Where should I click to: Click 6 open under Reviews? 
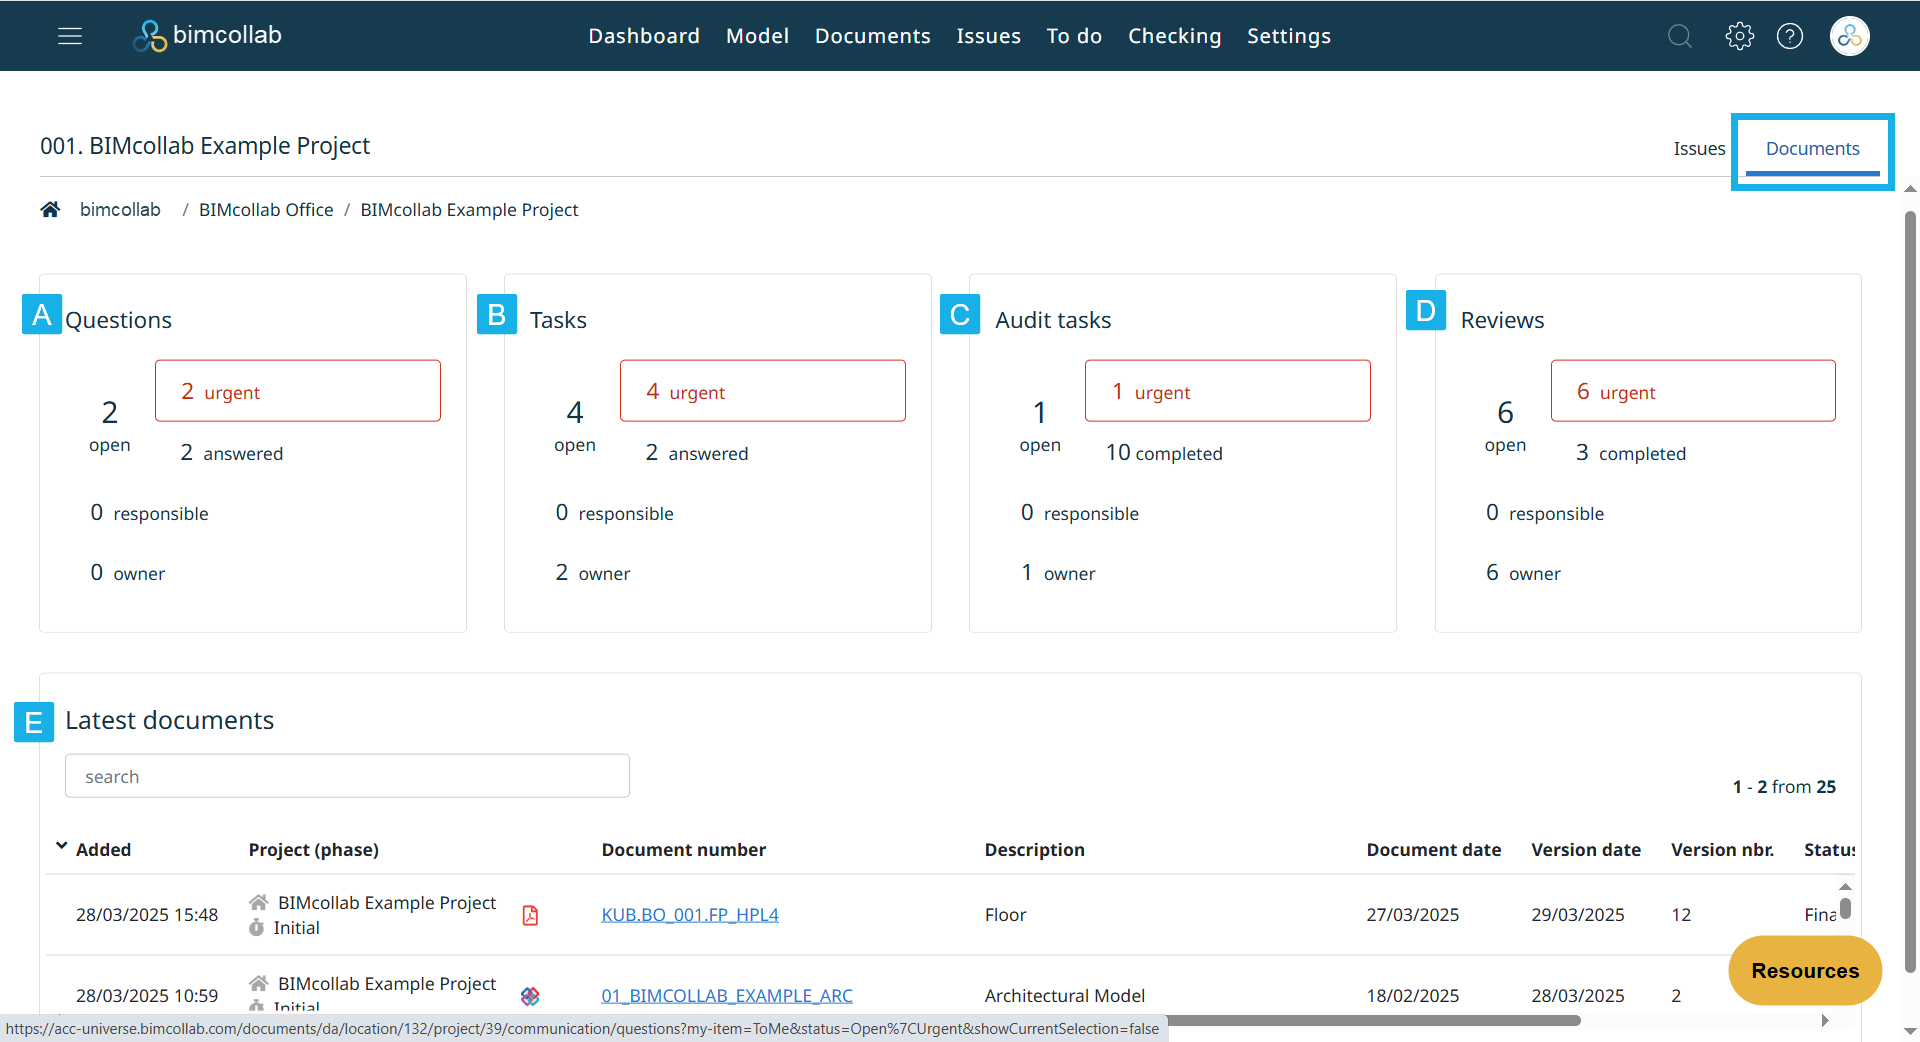pos(1505,426)
